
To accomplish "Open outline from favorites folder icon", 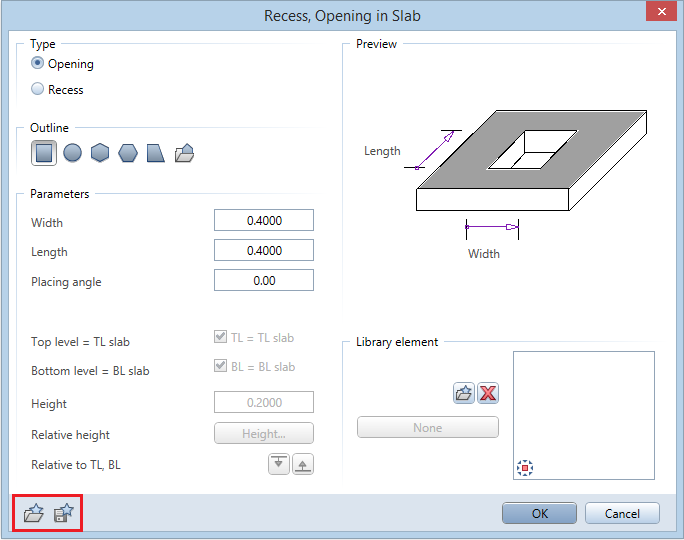I will (x=184, y=153).
